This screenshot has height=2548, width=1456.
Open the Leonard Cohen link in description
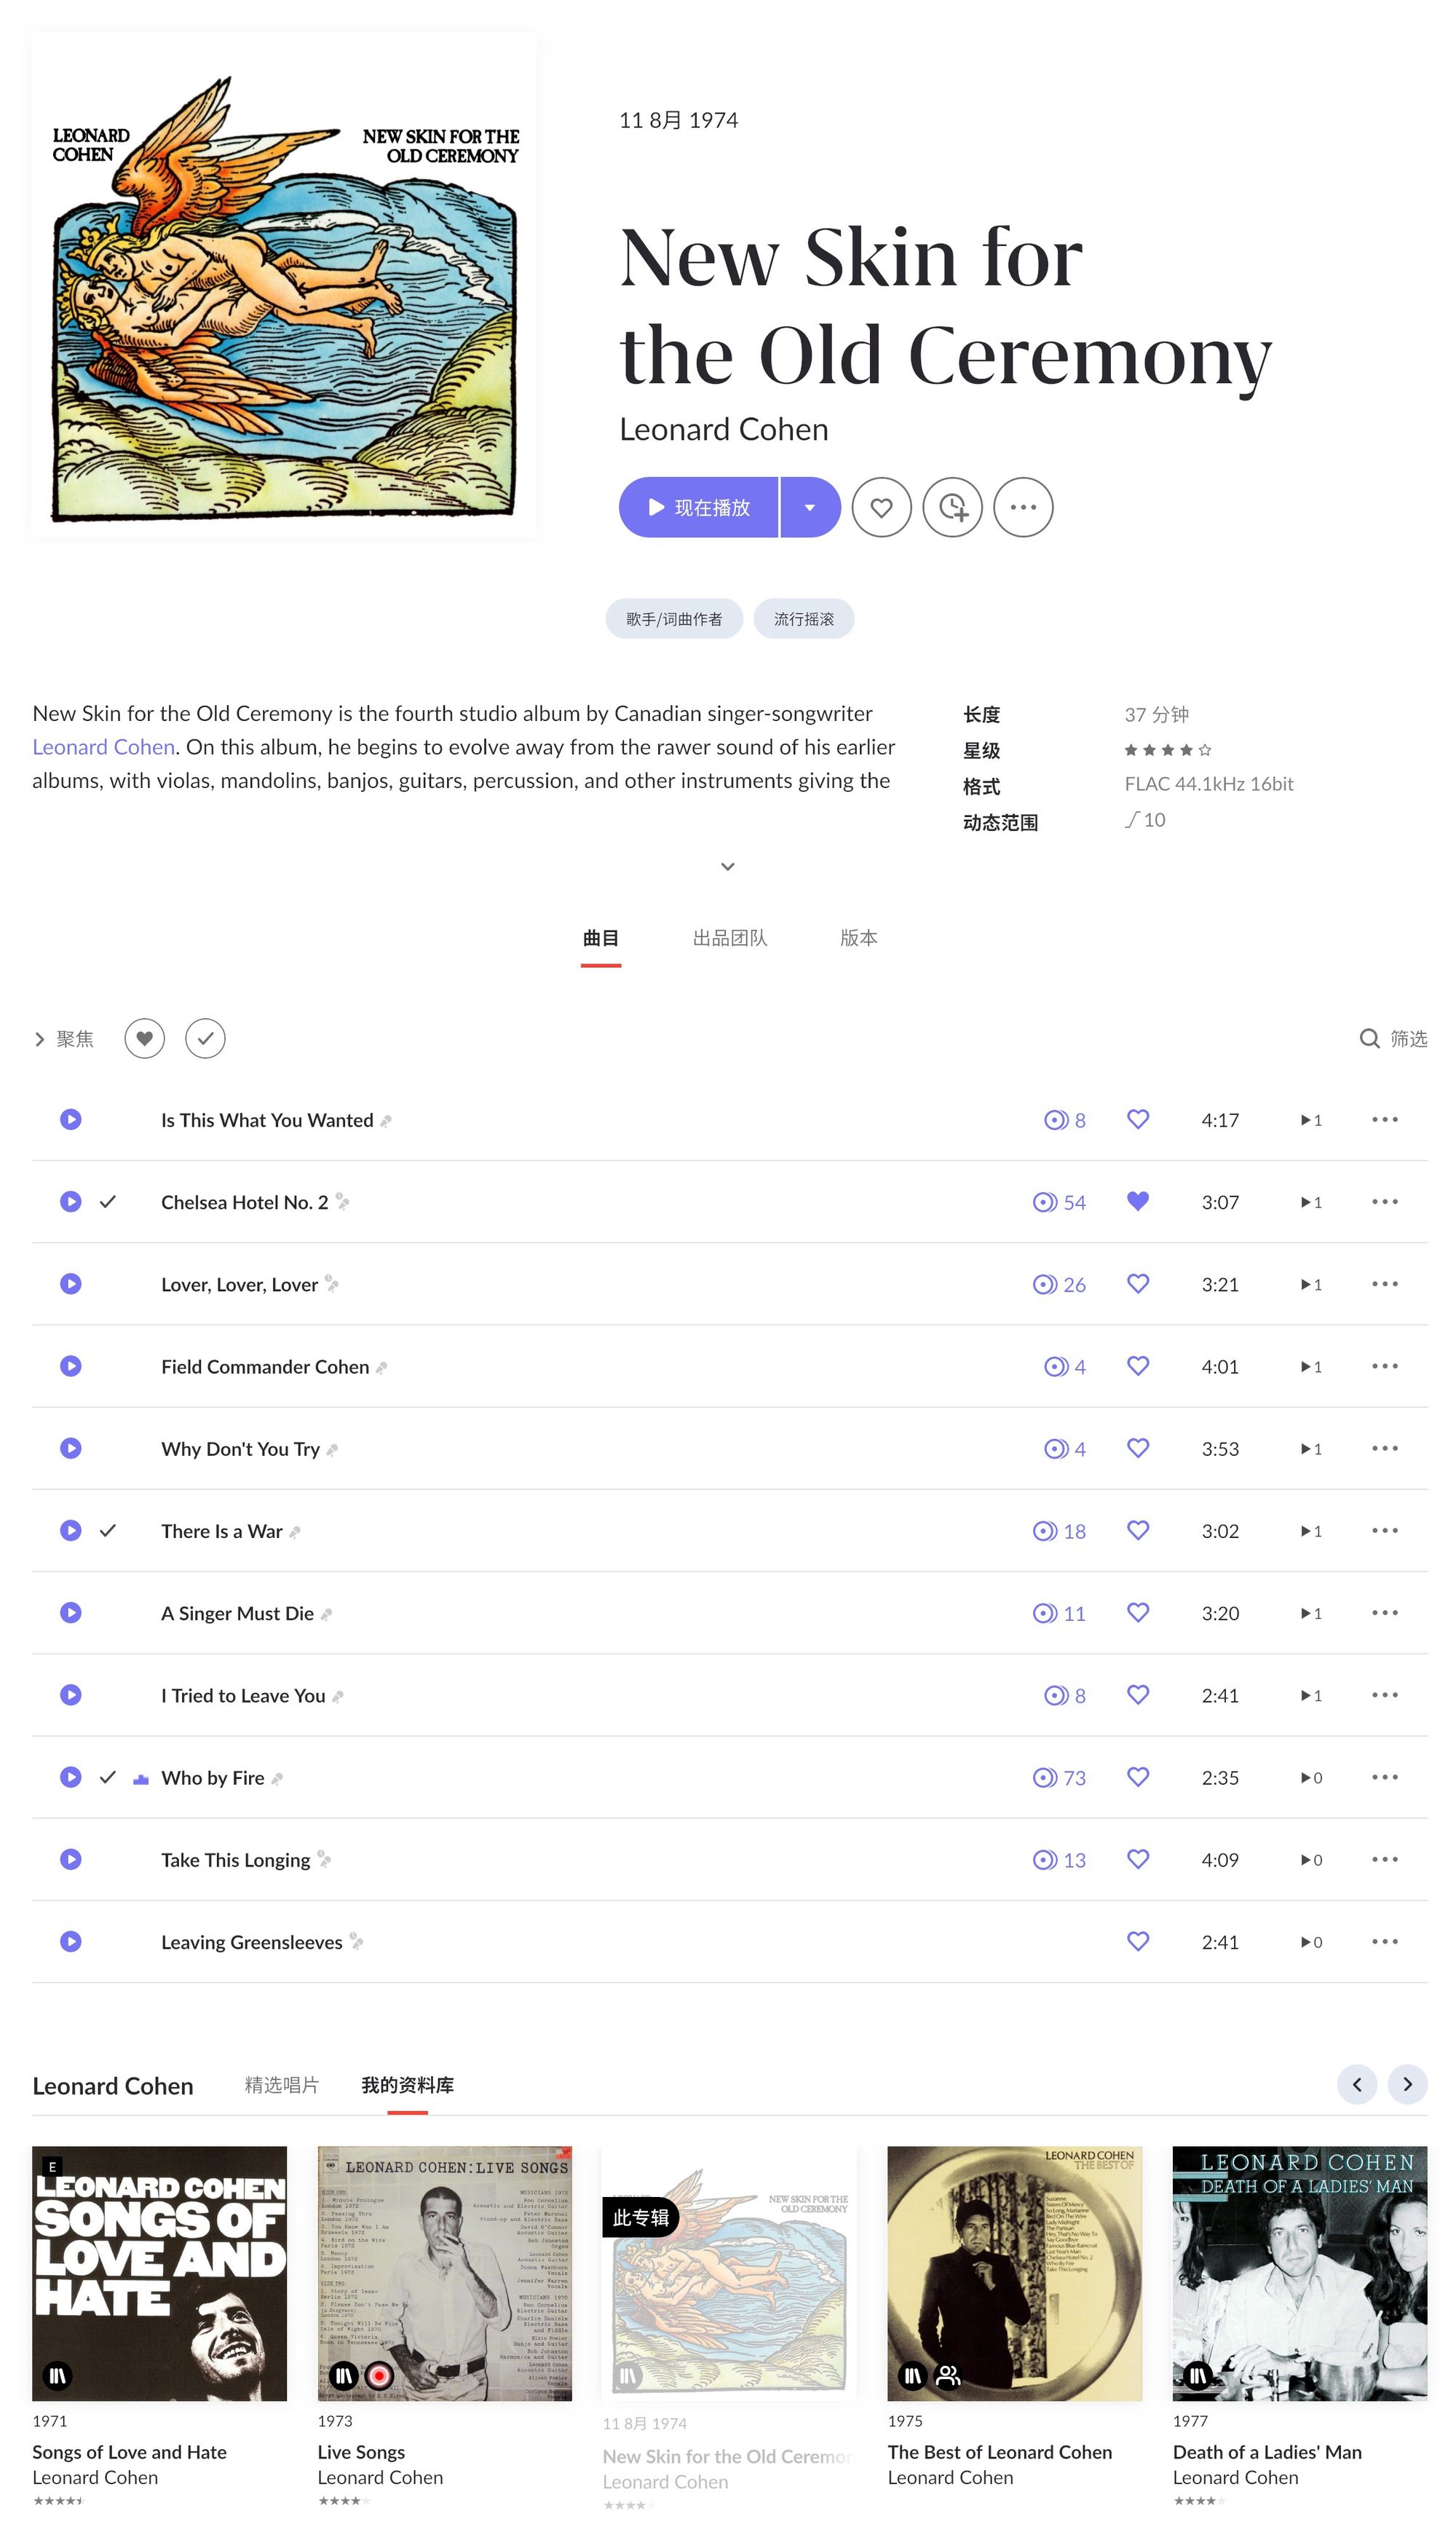(103, 747)
